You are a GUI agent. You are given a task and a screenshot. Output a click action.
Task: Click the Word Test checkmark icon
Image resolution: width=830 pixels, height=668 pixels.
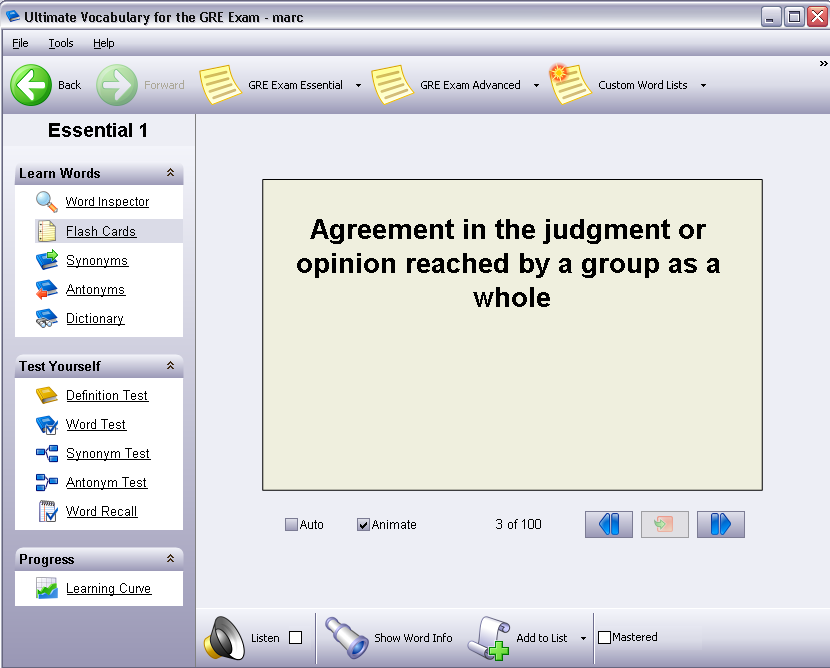tap(47, 425)
